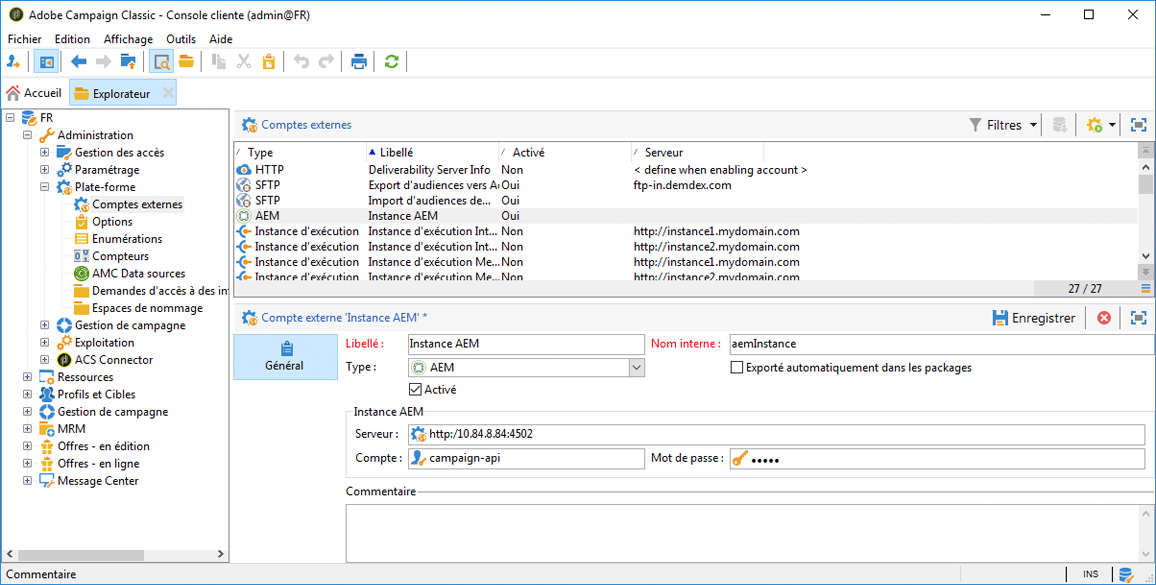This screenshot has height=585, width=1156.
Task: Go back with the blue left arrow
Action: coord(78,62)
